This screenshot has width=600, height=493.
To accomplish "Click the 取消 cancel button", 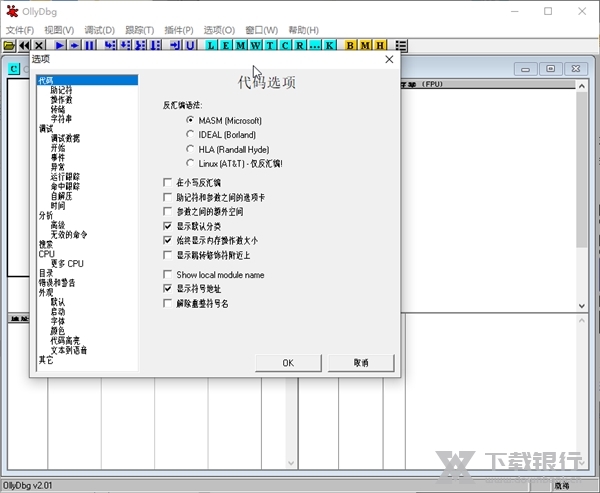I will (x=361, y=362).
